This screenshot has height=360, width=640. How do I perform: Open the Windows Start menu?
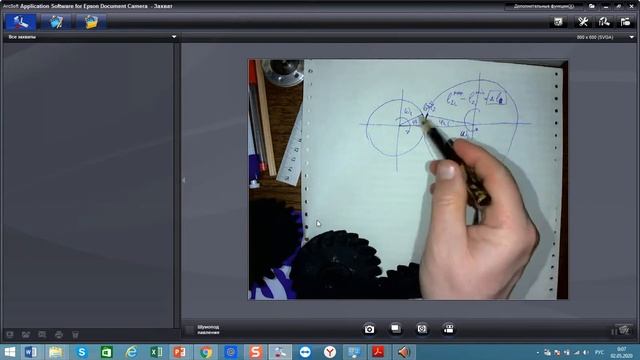click(x=9, y=352)
